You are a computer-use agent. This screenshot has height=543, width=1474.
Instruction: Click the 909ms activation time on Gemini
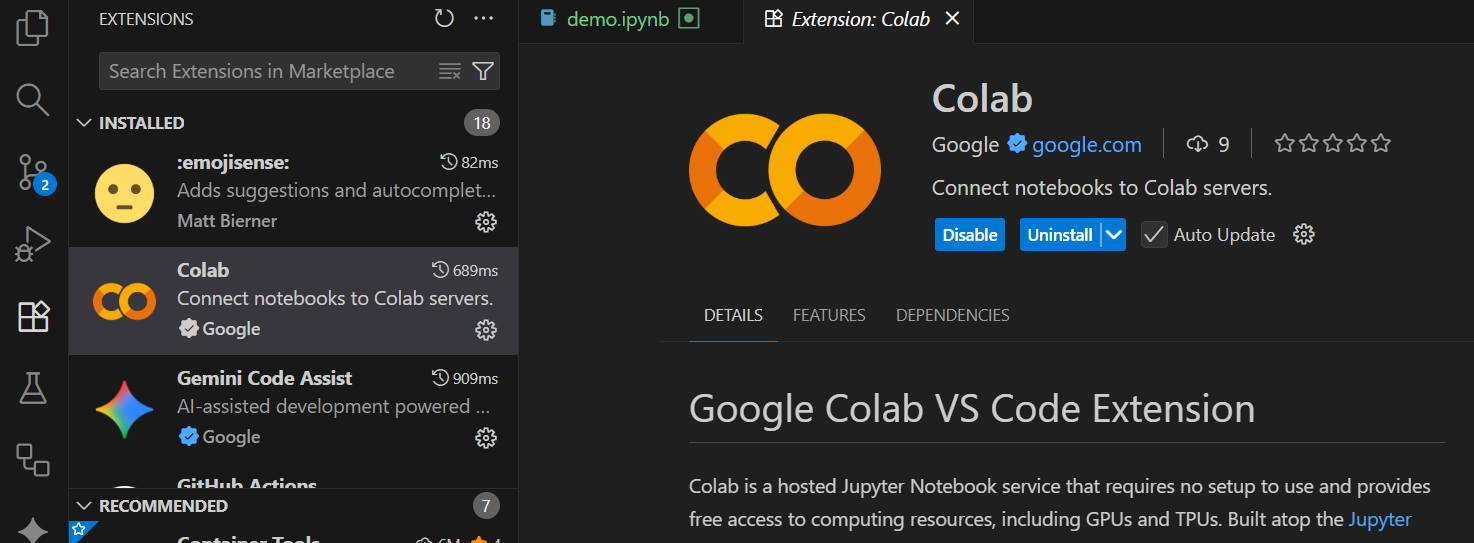[465, 378]
